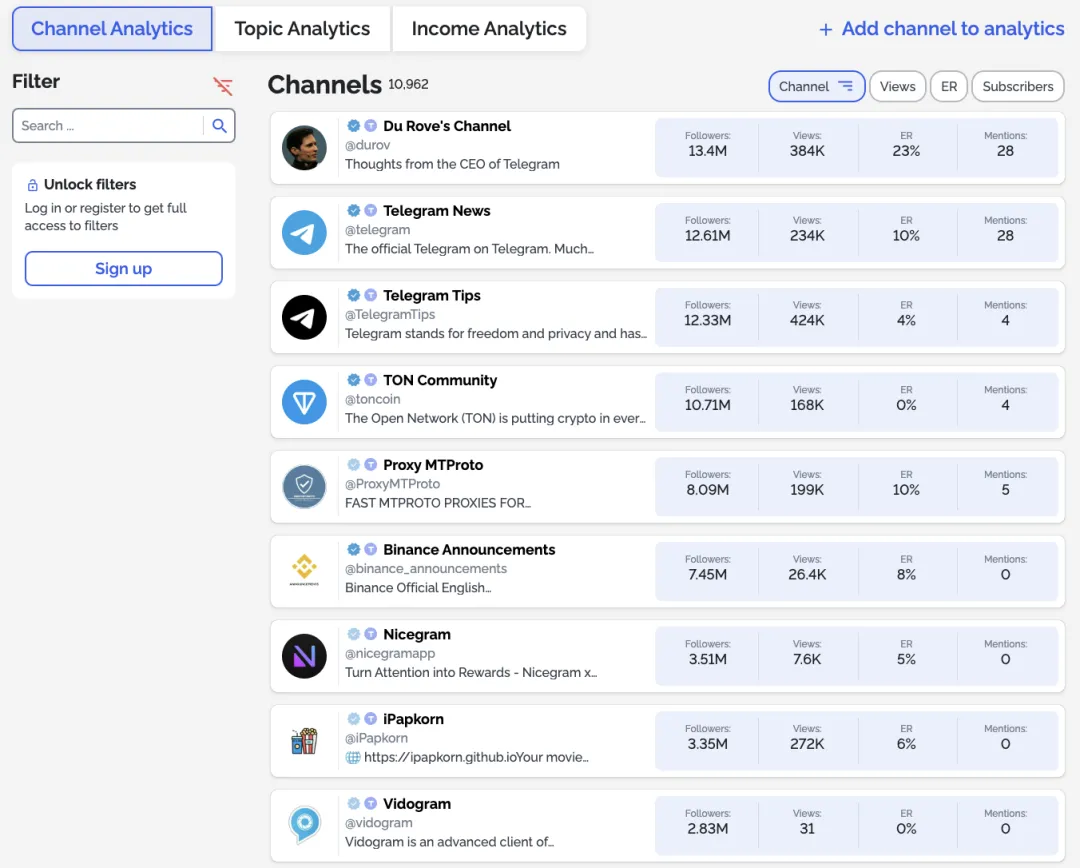This screenshot has width=1080, height=868.
Task: Click verified checkmark badge for Du Rove's Channel
Action: tap(353, 125)
